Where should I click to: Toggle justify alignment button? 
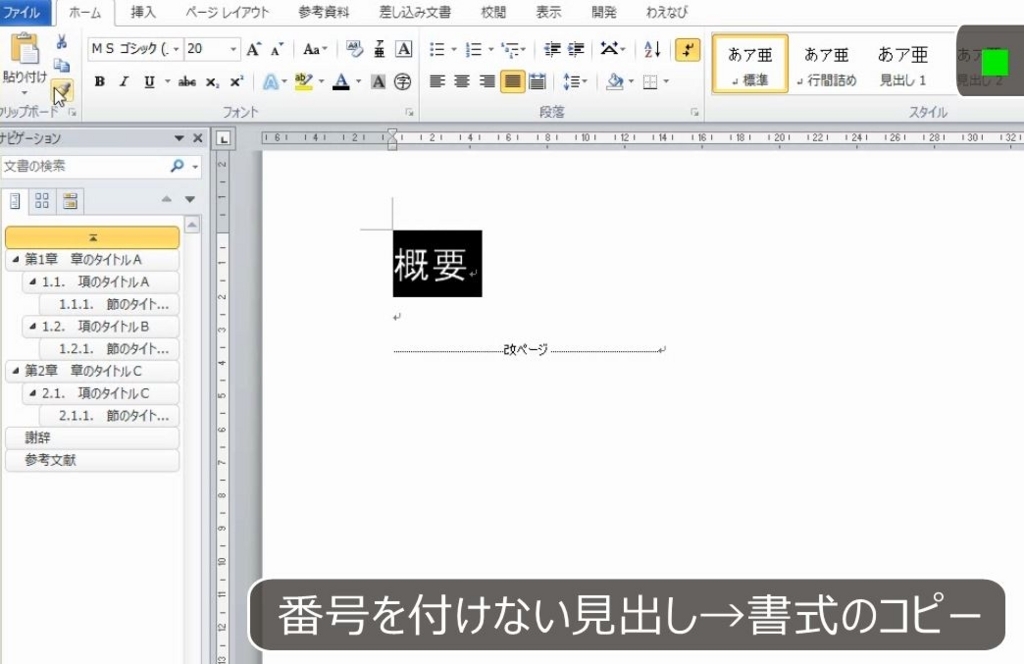(x=513, y=82)
